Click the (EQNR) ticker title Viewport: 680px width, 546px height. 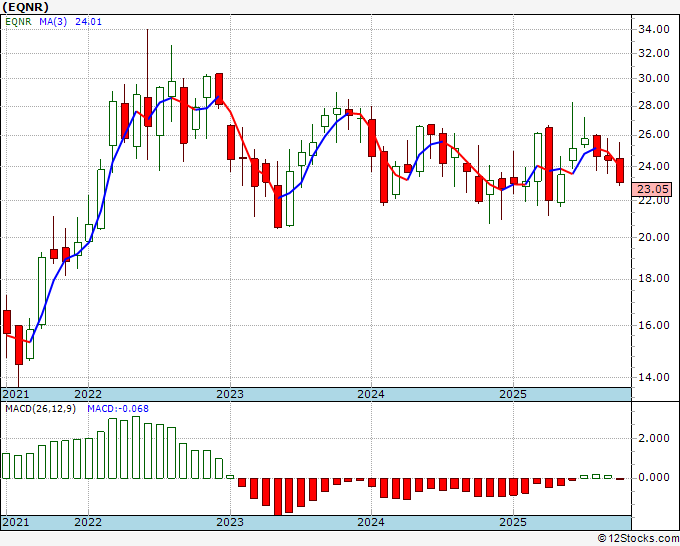[x=27, y=7]
